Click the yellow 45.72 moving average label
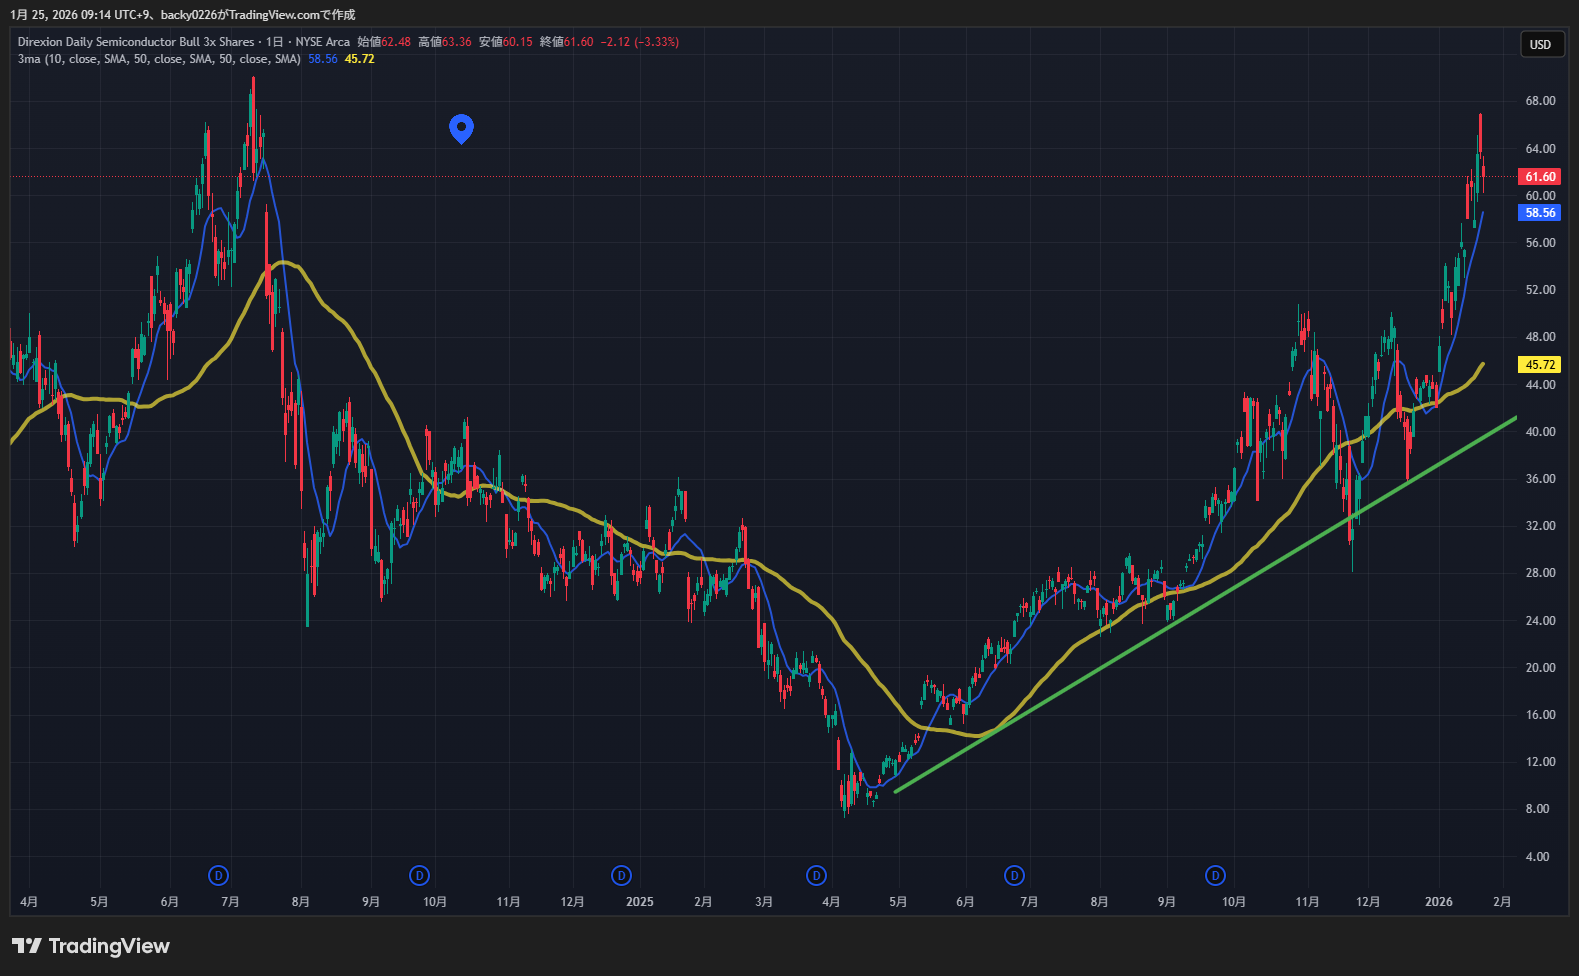The height and width of the screenshot is (976, 1579). point(1540,365)
